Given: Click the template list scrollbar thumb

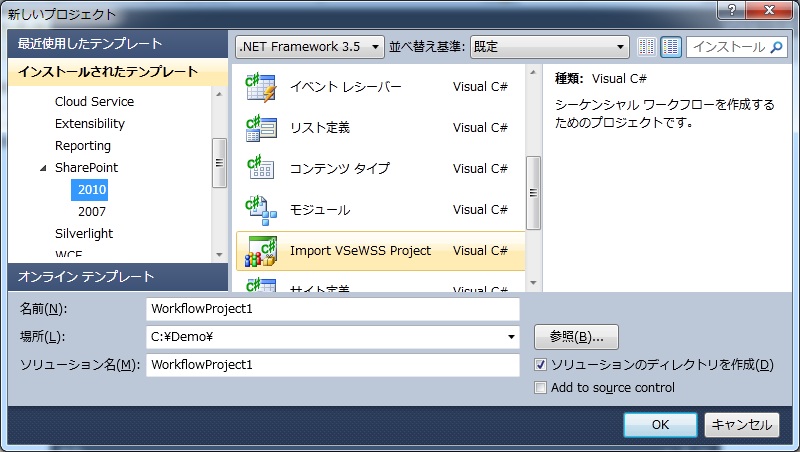Looking at the screenshot, I should 533,193.
